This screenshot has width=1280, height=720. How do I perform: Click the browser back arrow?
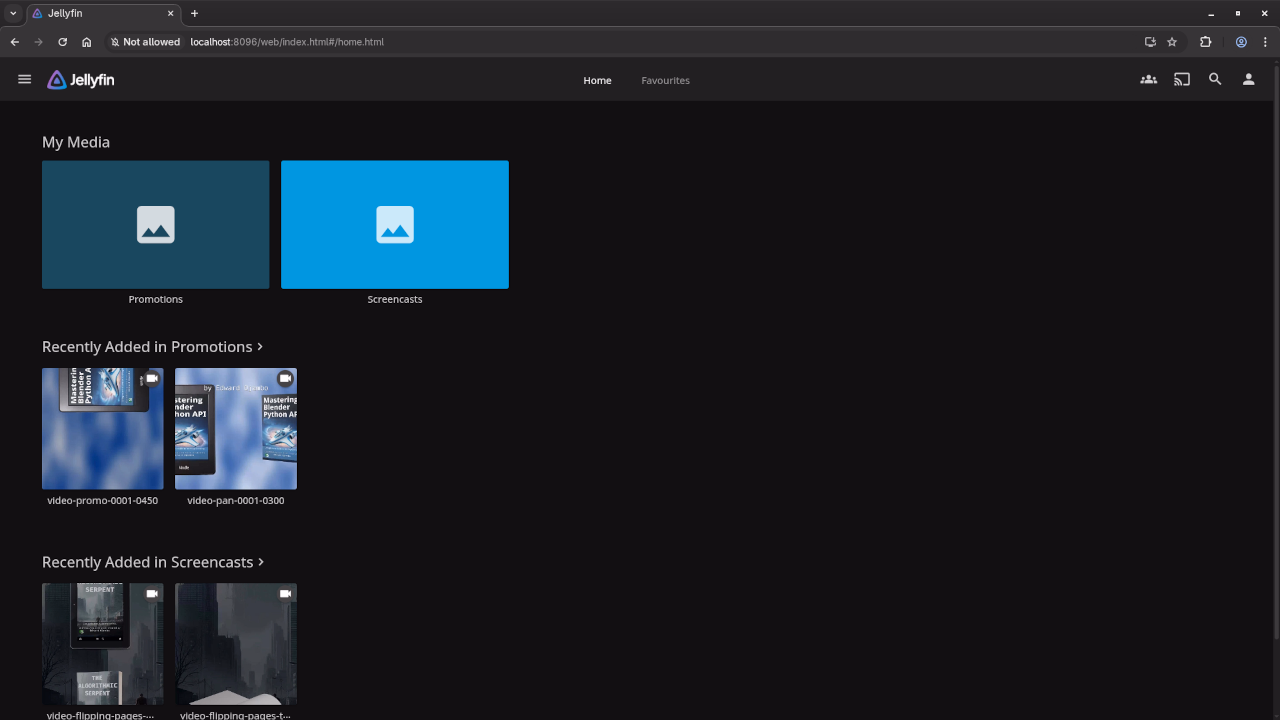pyautogui.click(x=14, y=42)
